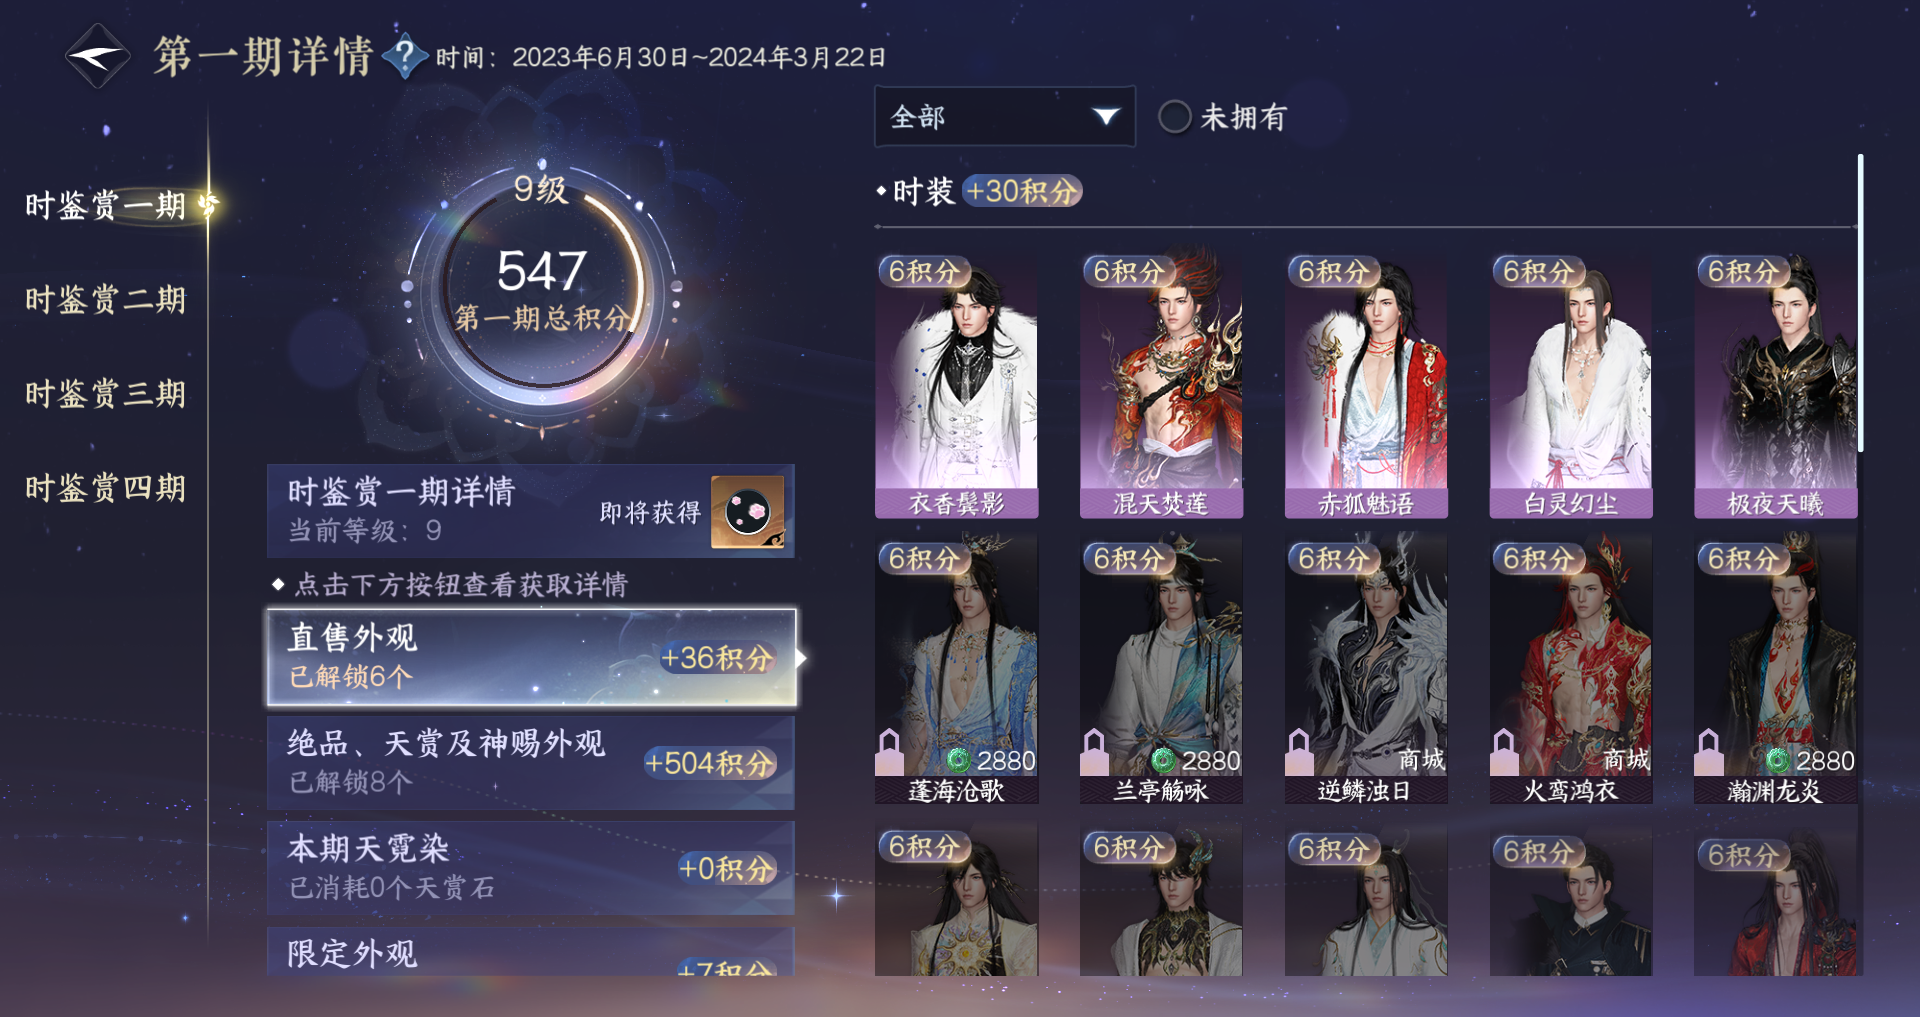Click lock icon on 逆鳞浊日 outfit
The height and width of the screenshot is (1017, 1920).
click(1299, 752)
